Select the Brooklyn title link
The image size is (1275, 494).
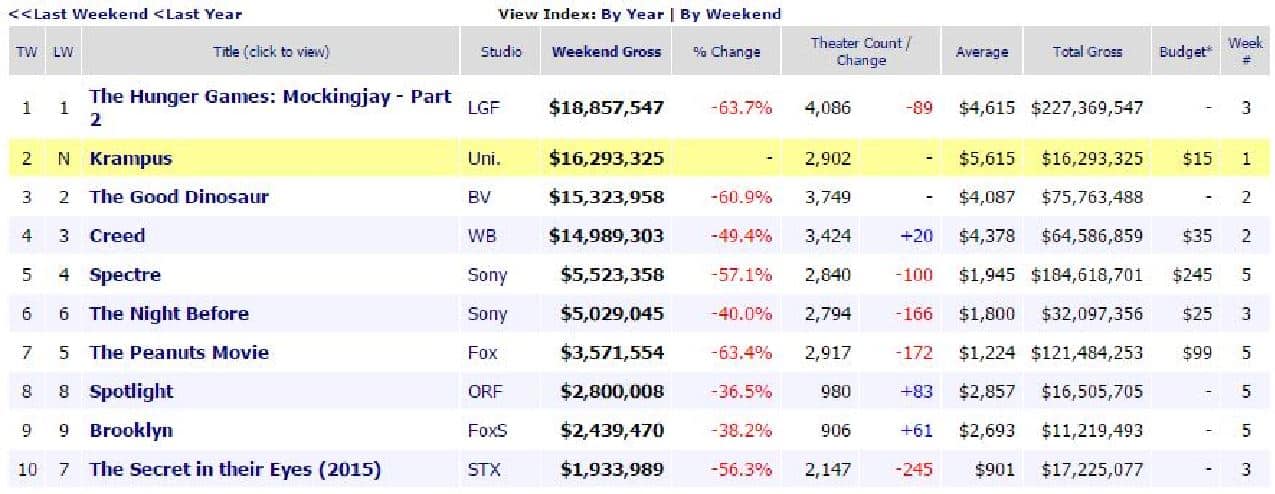[130, 431]
